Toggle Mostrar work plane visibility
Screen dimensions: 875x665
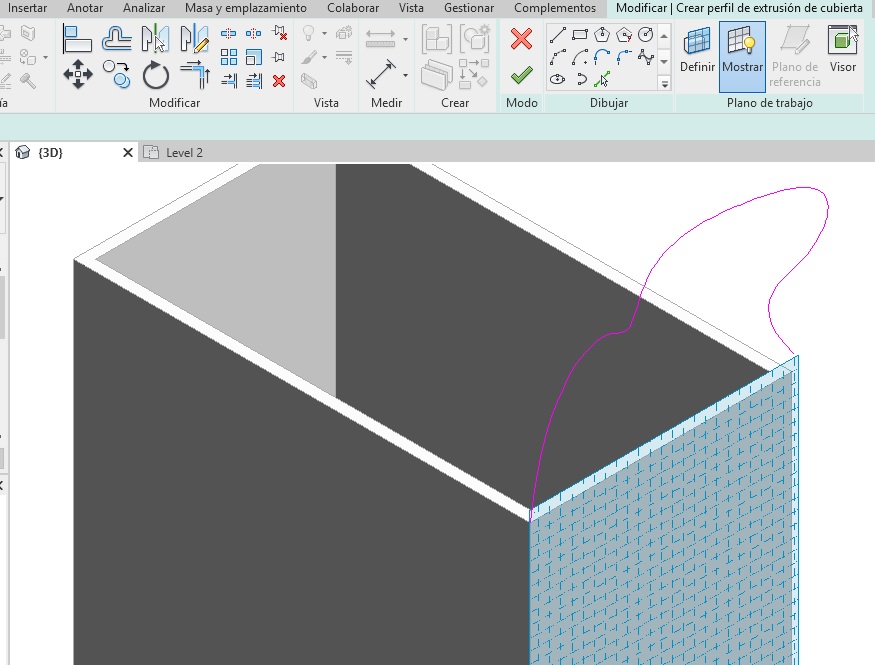click(x=742, y=55)
